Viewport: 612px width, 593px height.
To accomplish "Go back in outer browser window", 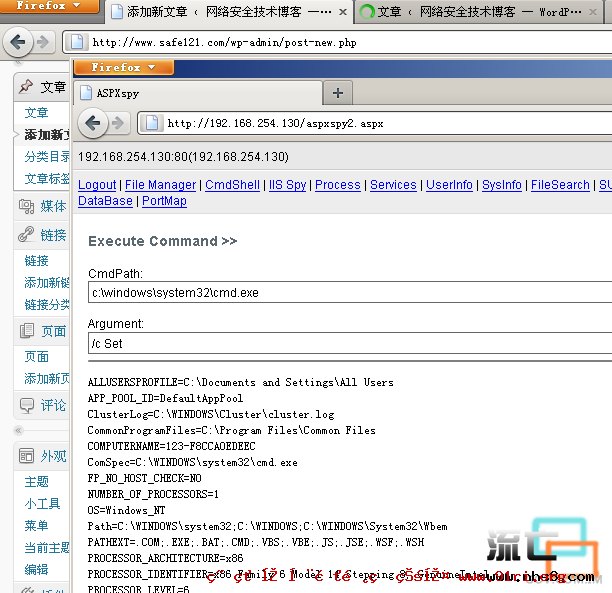I will coord(18,42).
